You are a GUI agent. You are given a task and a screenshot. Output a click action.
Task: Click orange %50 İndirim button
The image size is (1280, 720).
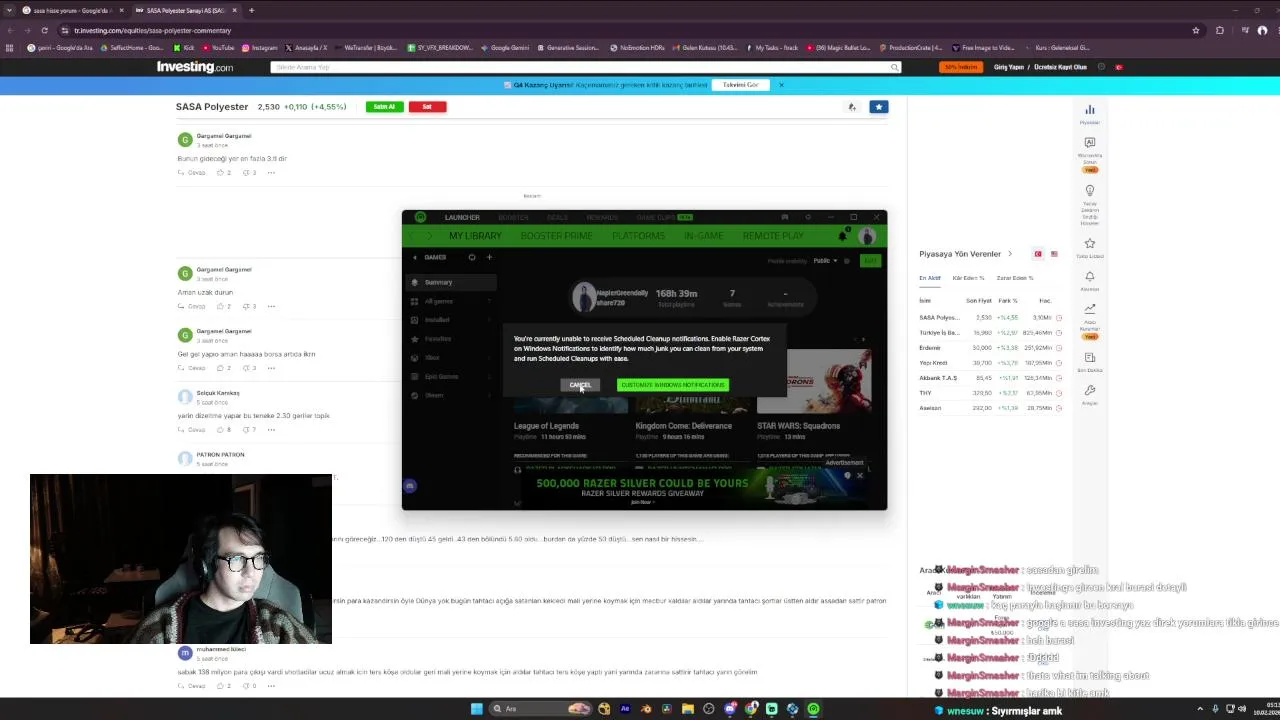(960, 67)
